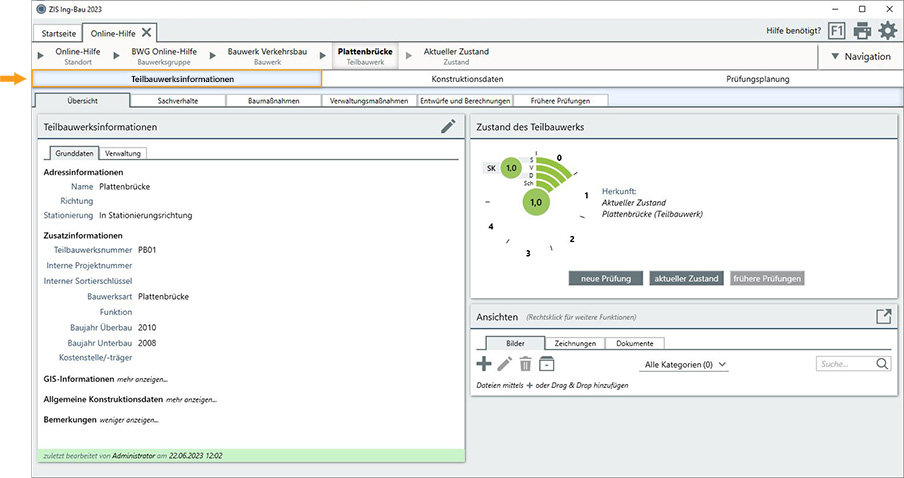The width and height of the screenshot is (904, 478).
Task: Open the Alle Kategorien dropdown
Action: (x=686, y=366)
